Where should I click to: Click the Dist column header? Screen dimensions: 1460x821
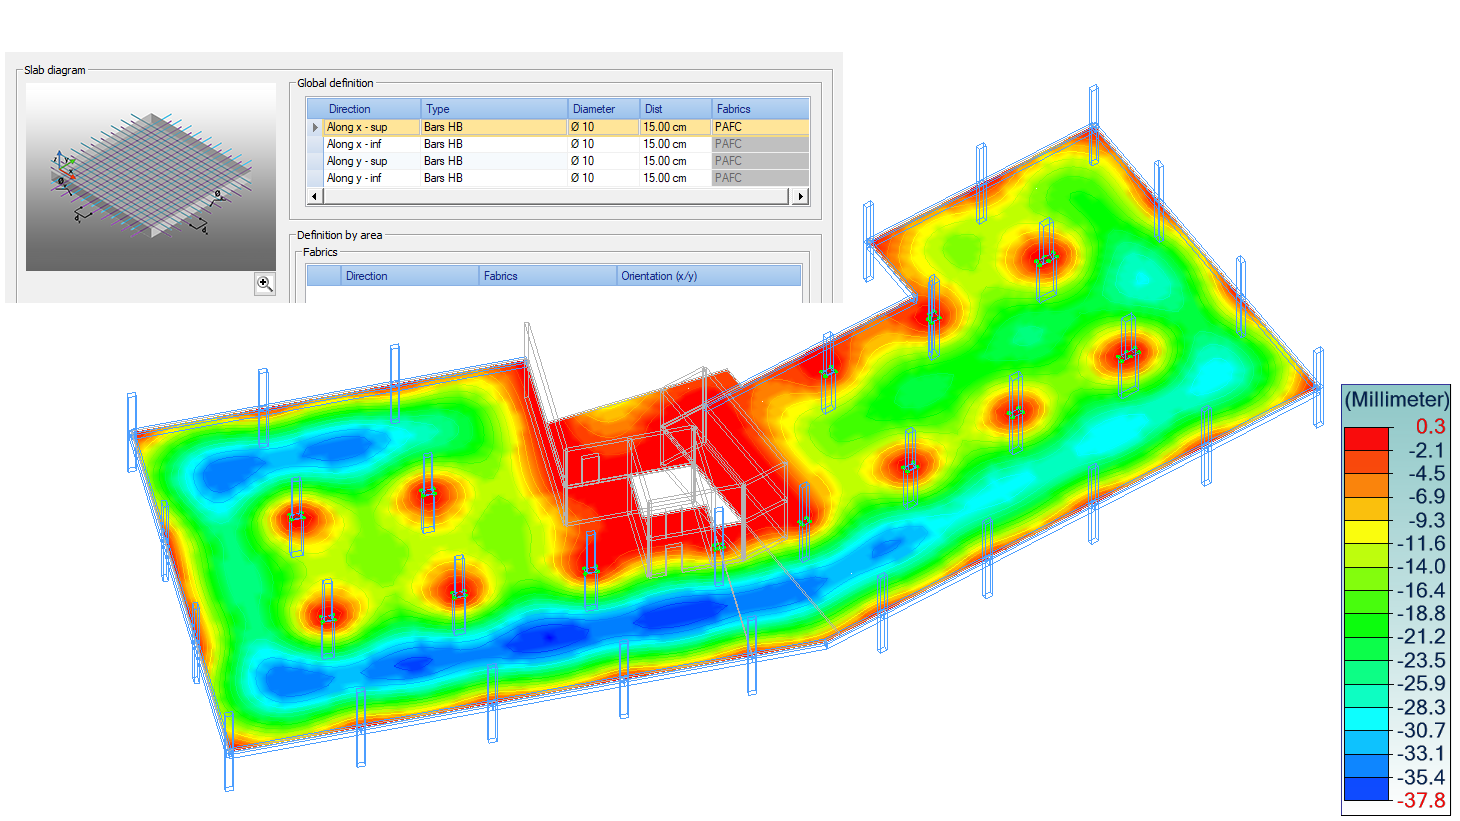(676, 109)
